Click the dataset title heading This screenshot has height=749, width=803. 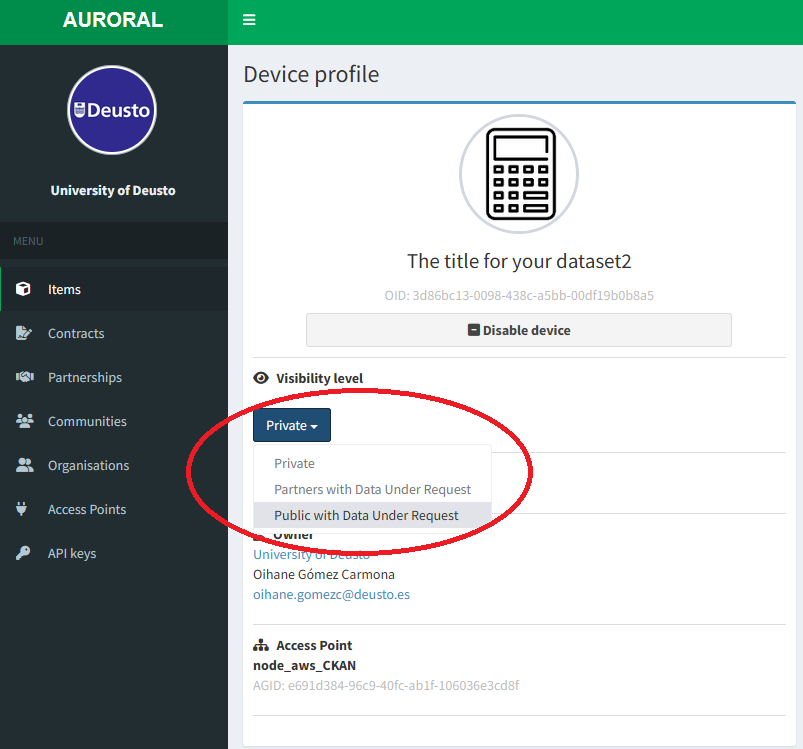point(519,261)
